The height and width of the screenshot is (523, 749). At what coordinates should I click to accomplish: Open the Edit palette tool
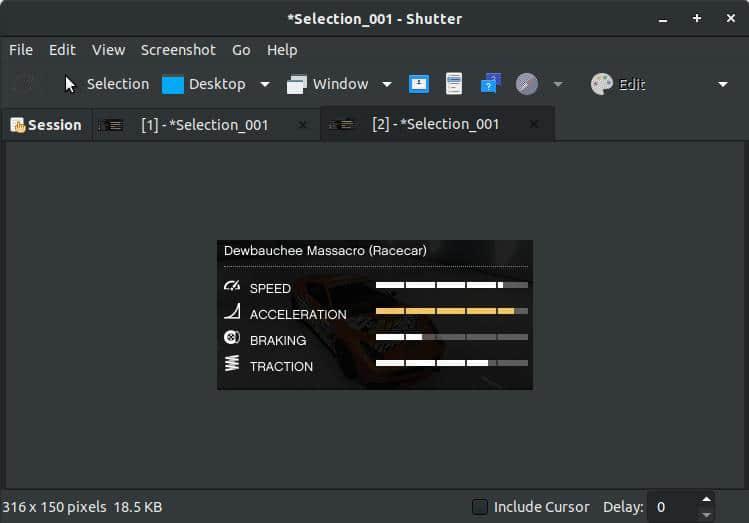pyautogui.click(x=617, y=84)
